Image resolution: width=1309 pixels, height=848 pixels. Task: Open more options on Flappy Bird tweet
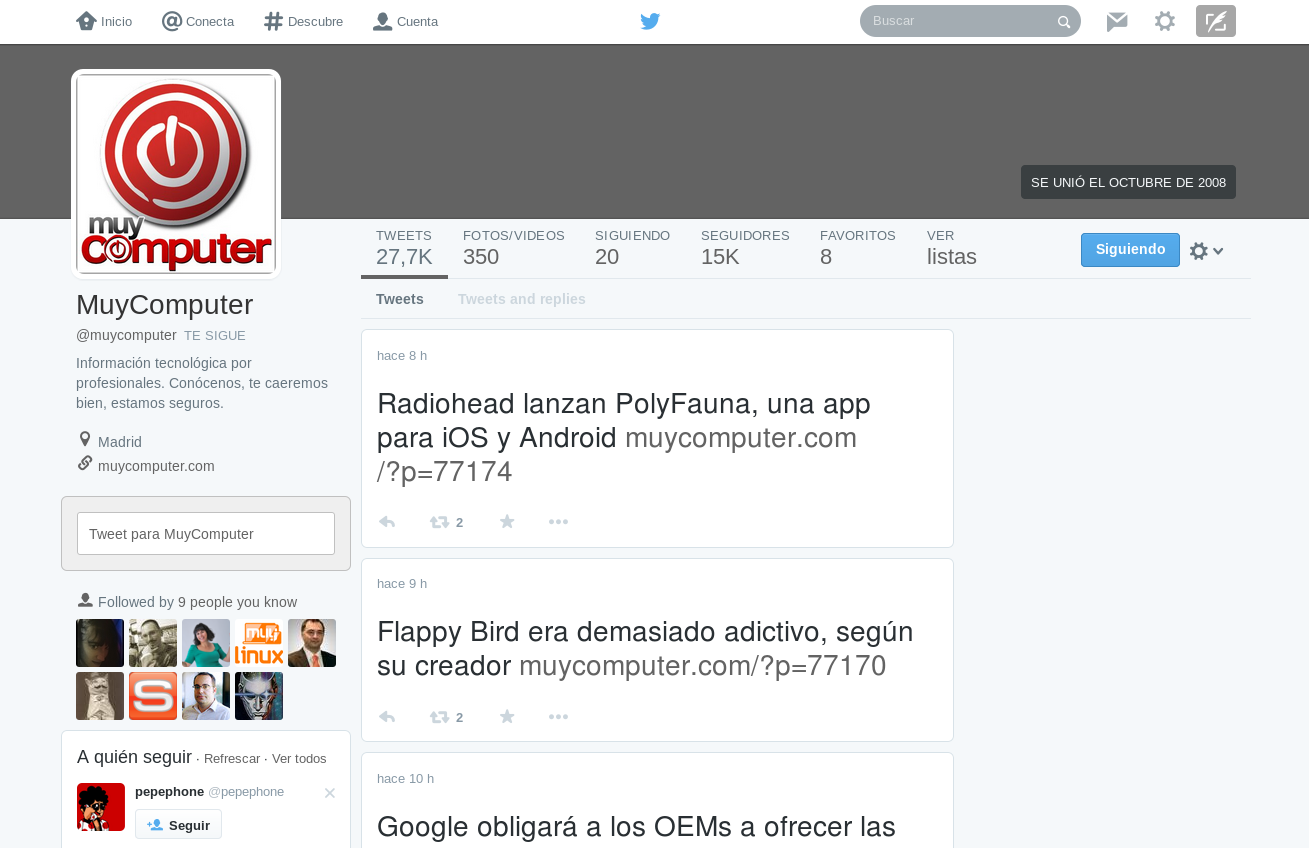pyautogui.click(x=558, y=717)
